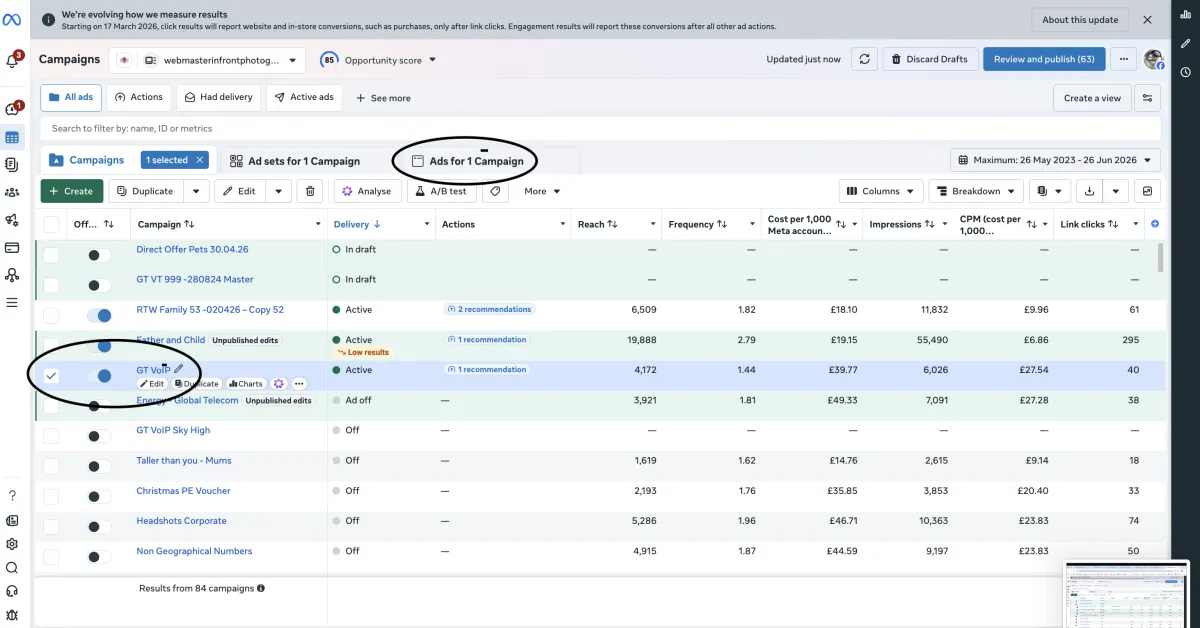The image size is (1200, 628).
Task: Select the Had delivery filter view
Action: coord(219,97)
